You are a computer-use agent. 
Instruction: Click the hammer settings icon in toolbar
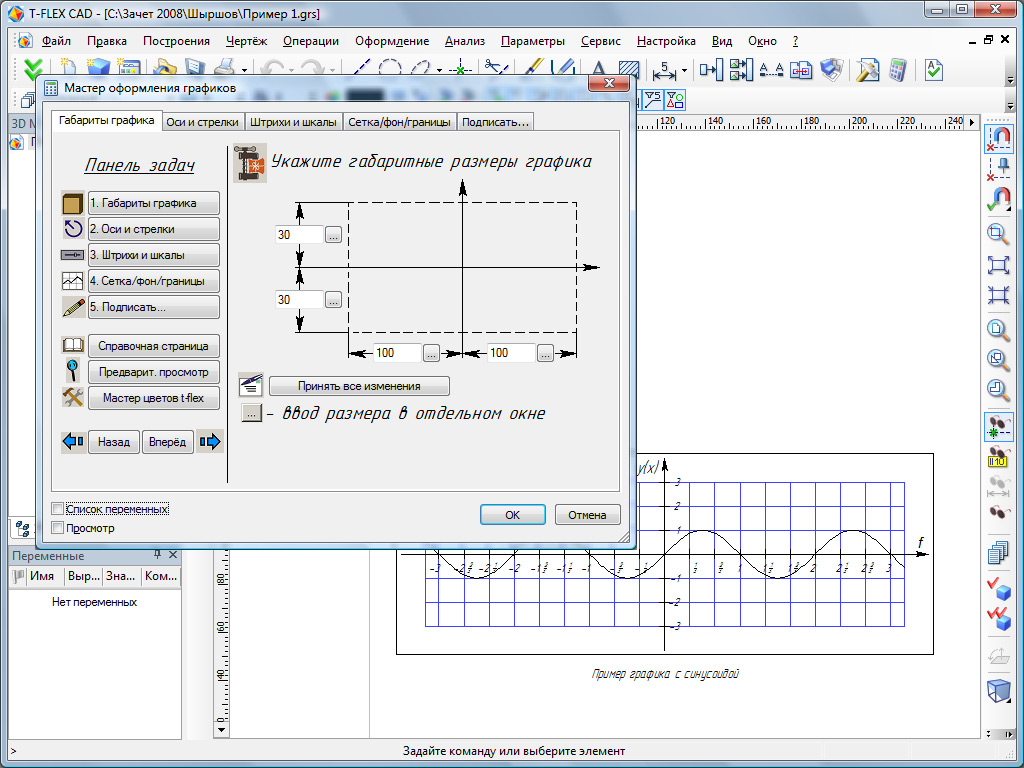click(x=867, y=69)
